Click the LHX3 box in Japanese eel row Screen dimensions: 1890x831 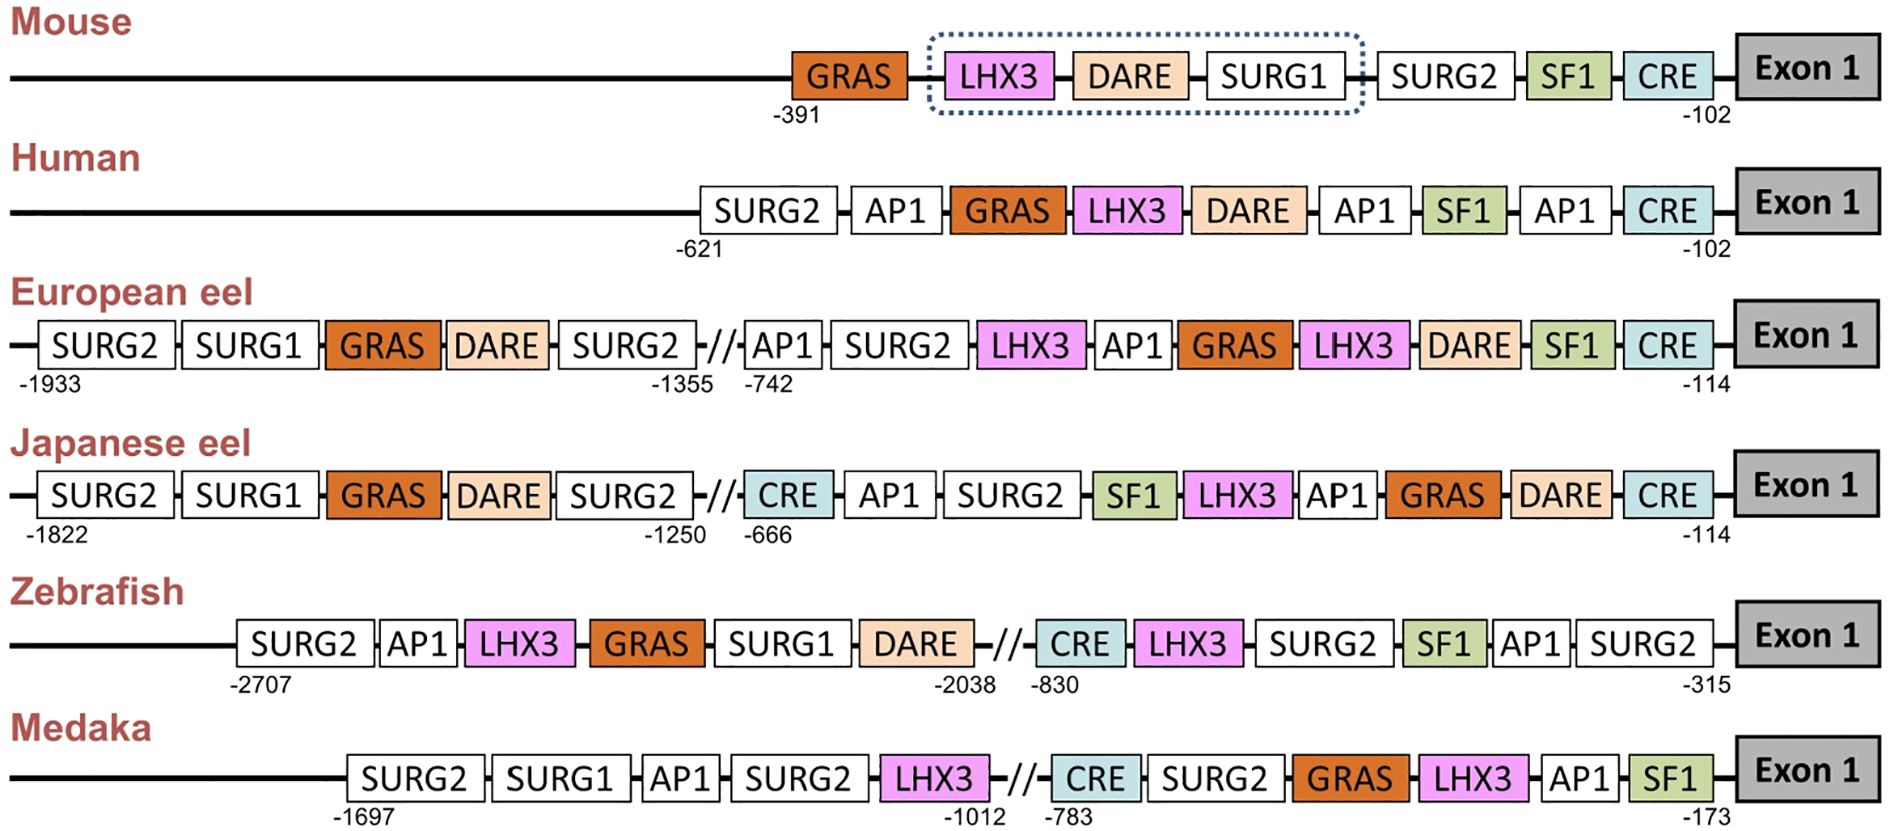(x=1237, y=496)
